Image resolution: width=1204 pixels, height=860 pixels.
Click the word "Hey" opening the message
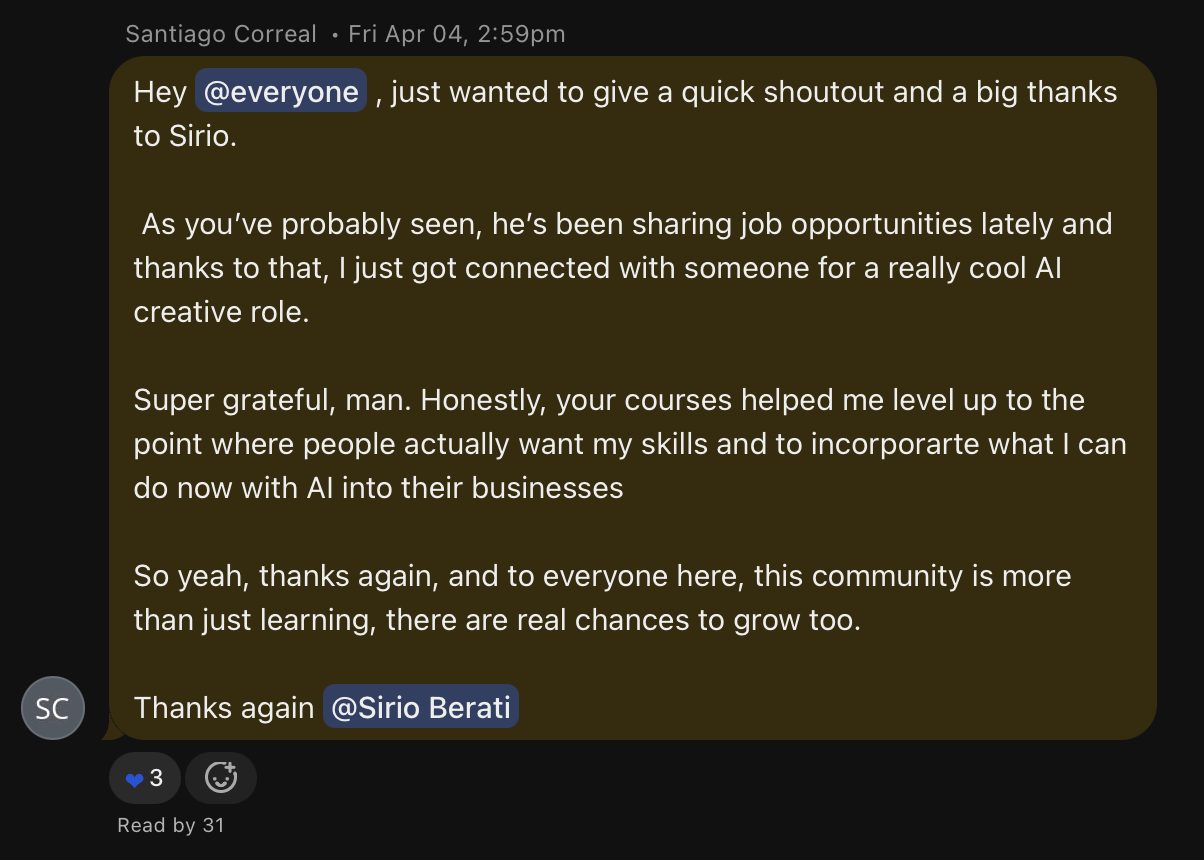tap(160, 92)
